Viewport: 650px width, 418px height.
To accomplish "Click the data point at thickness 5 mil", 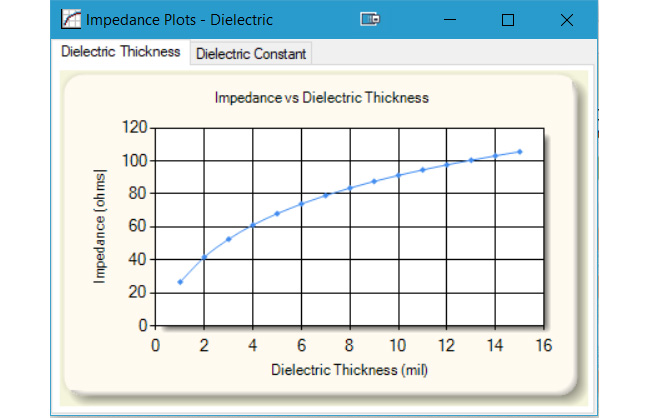I will 277,214.
